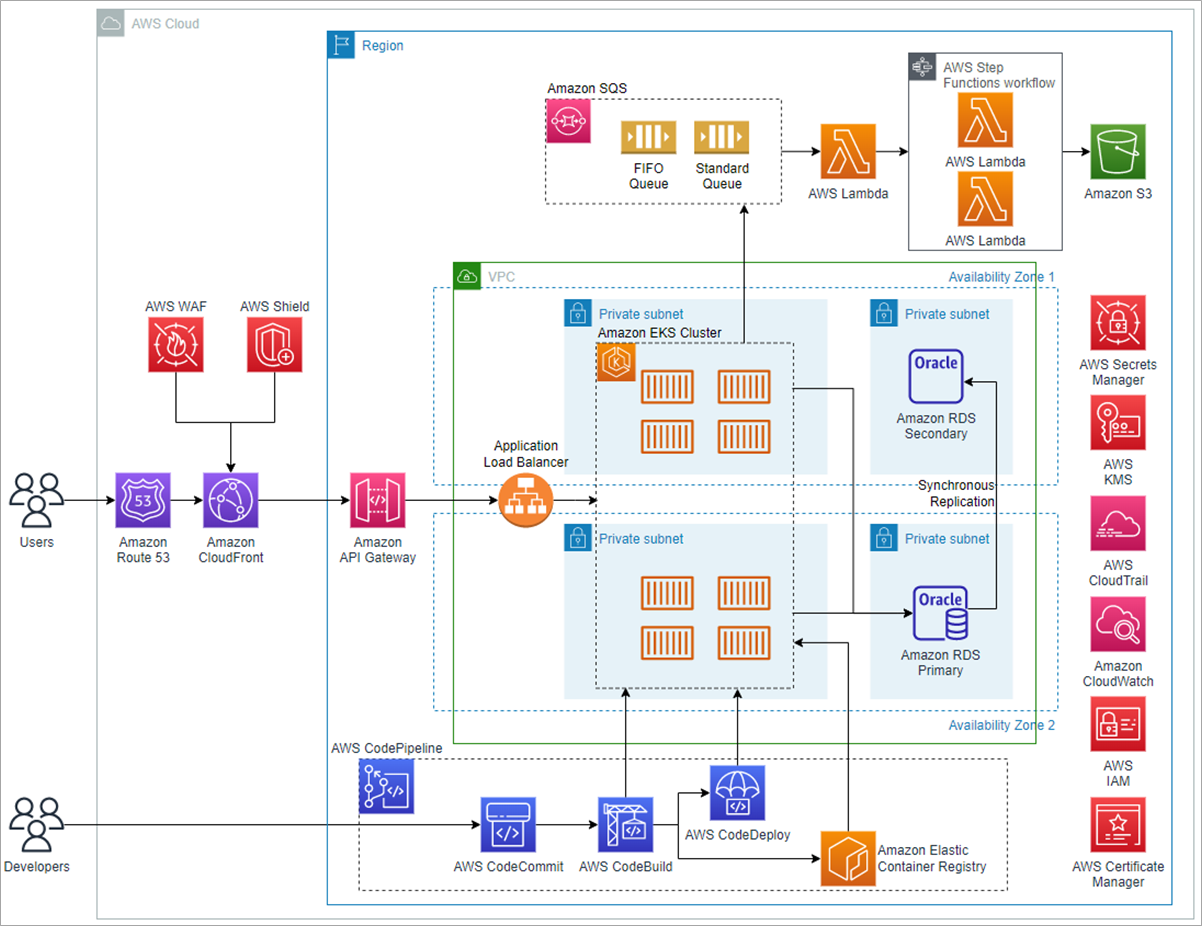Select the AWS Lambda icon after SQS
This screenshot has height=926, width=1202.
(848, 152)
